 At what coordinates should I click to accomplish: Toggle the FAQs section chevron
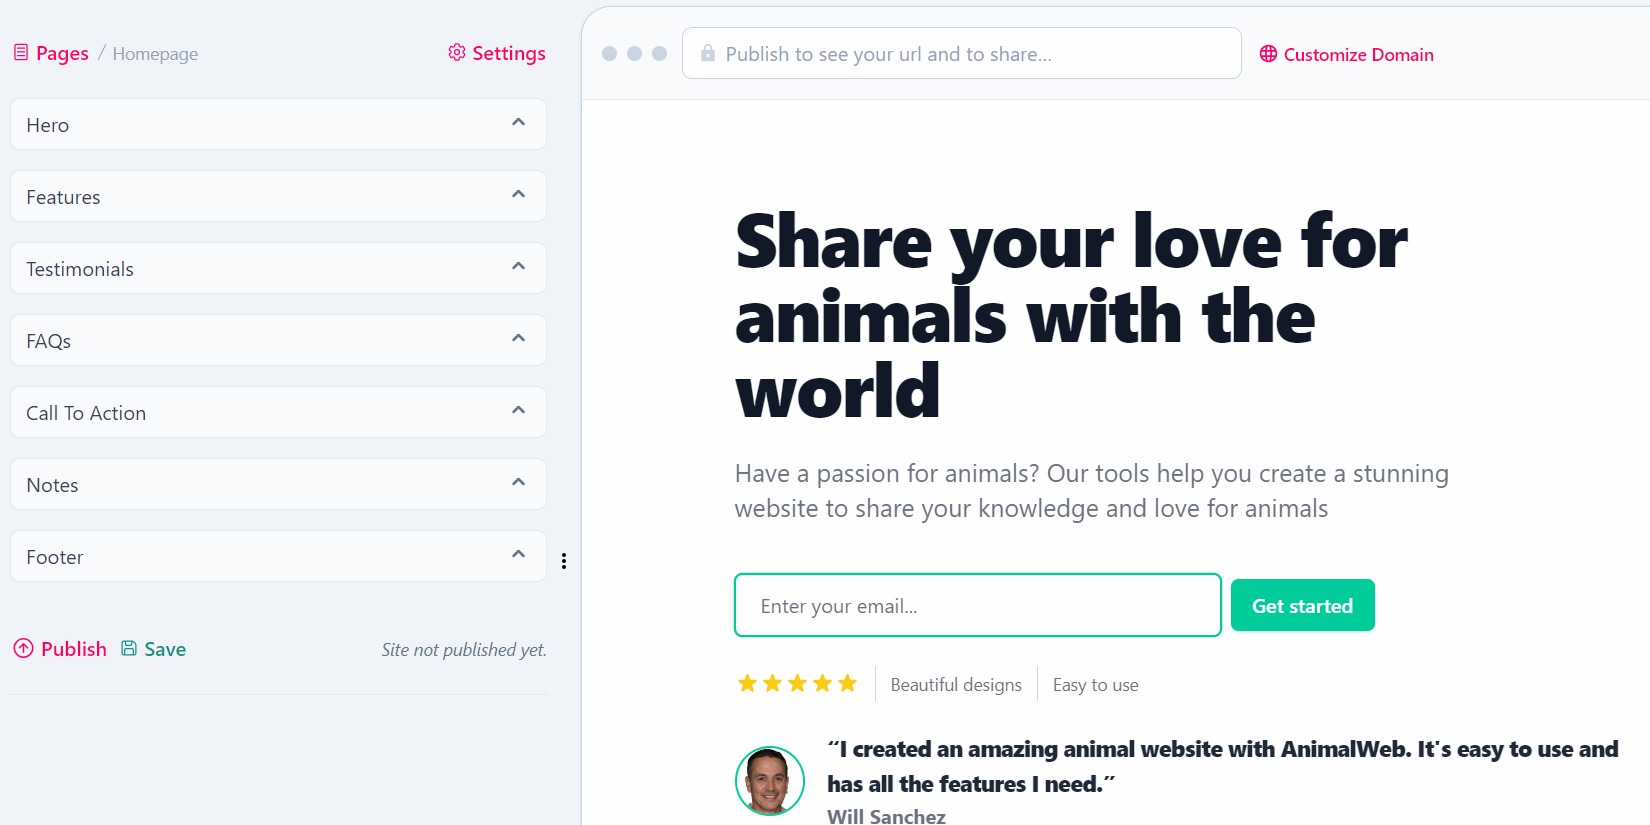click(518, 339)
